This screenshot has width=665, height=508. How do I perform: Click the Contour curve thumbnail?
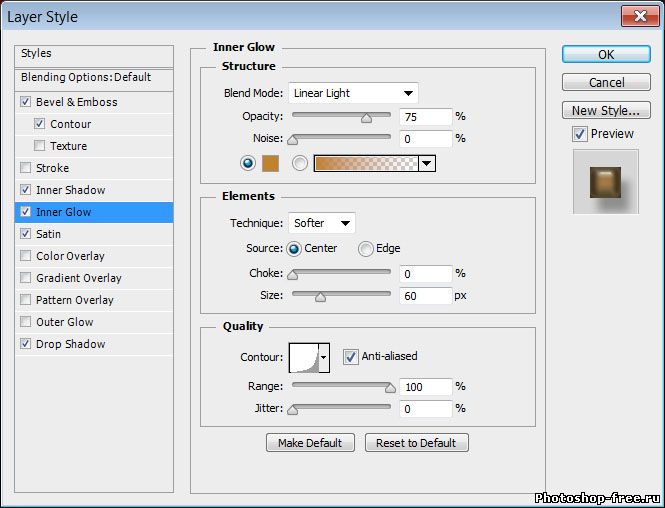(303, 357)
